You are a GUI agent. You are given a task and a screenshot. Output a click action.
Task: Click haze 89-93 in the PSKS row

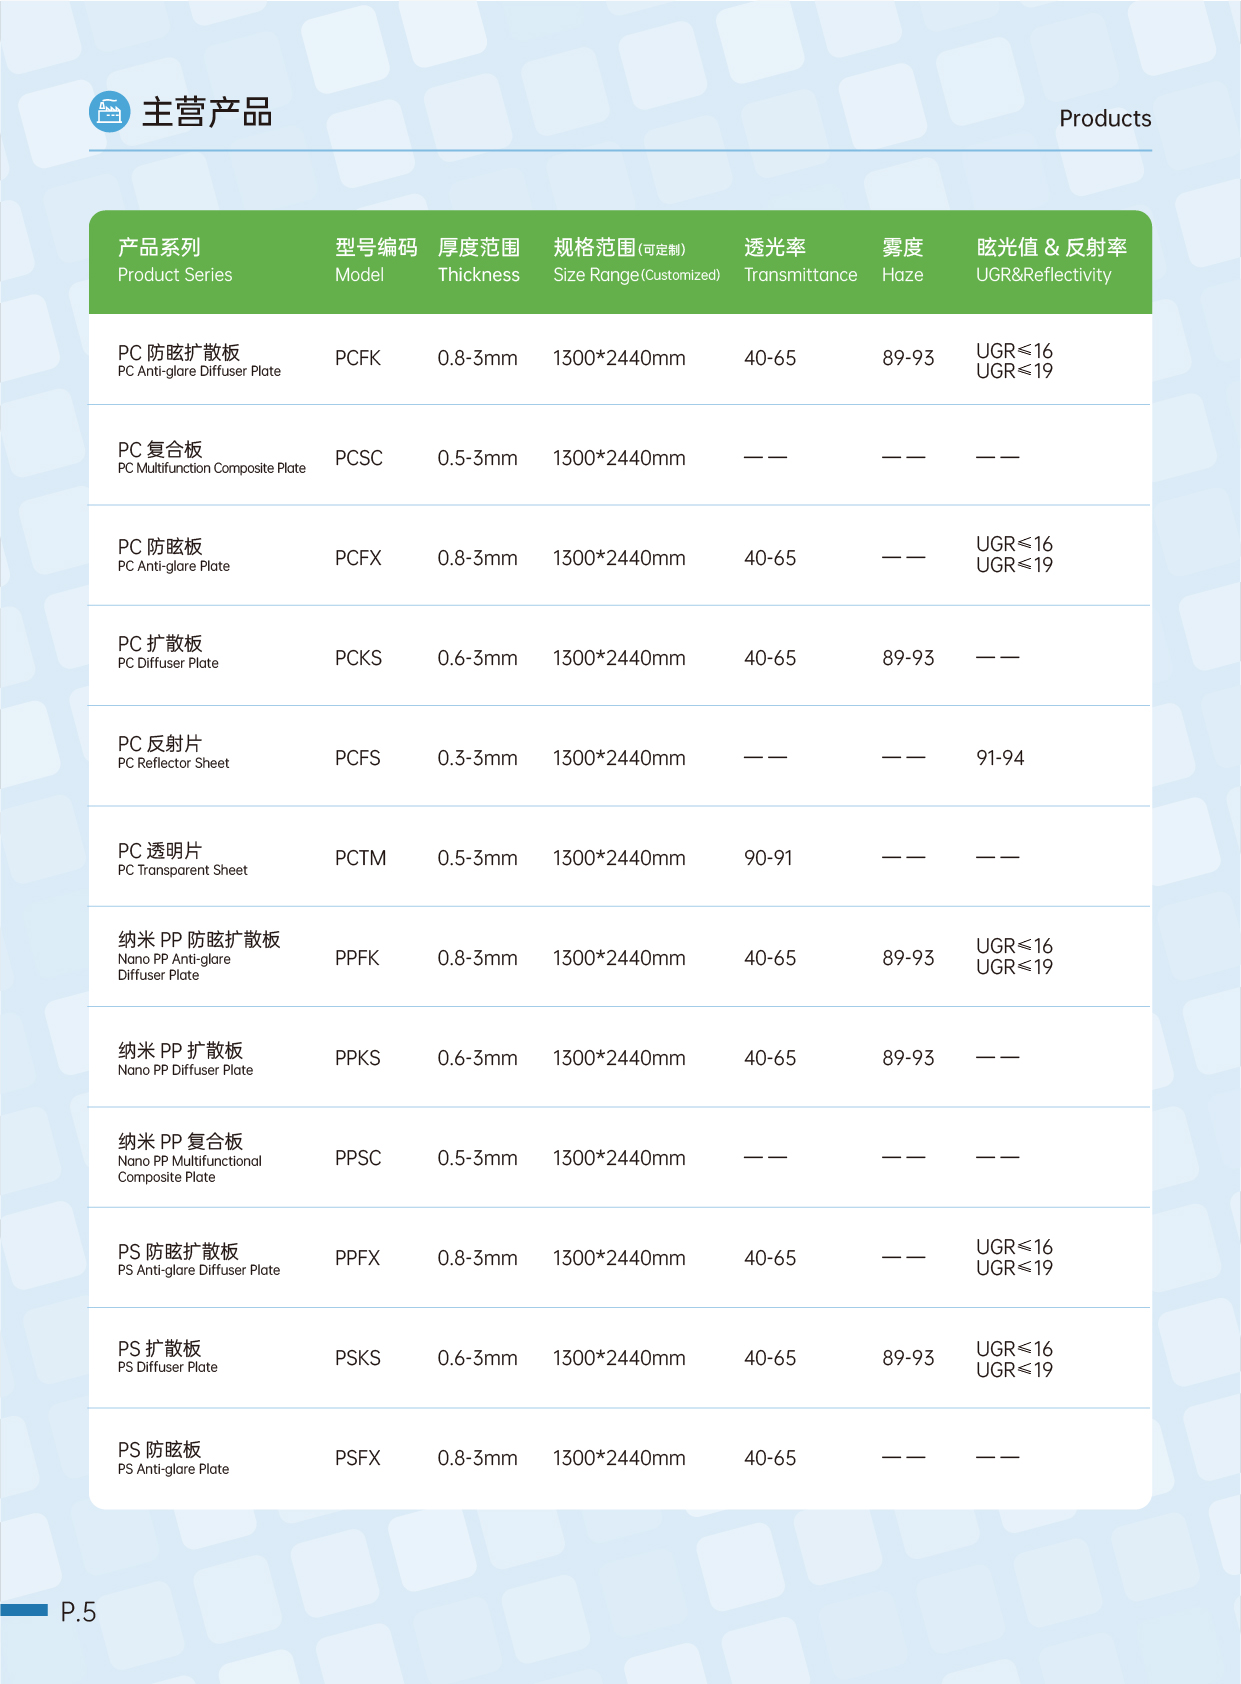pos(908,1358)
